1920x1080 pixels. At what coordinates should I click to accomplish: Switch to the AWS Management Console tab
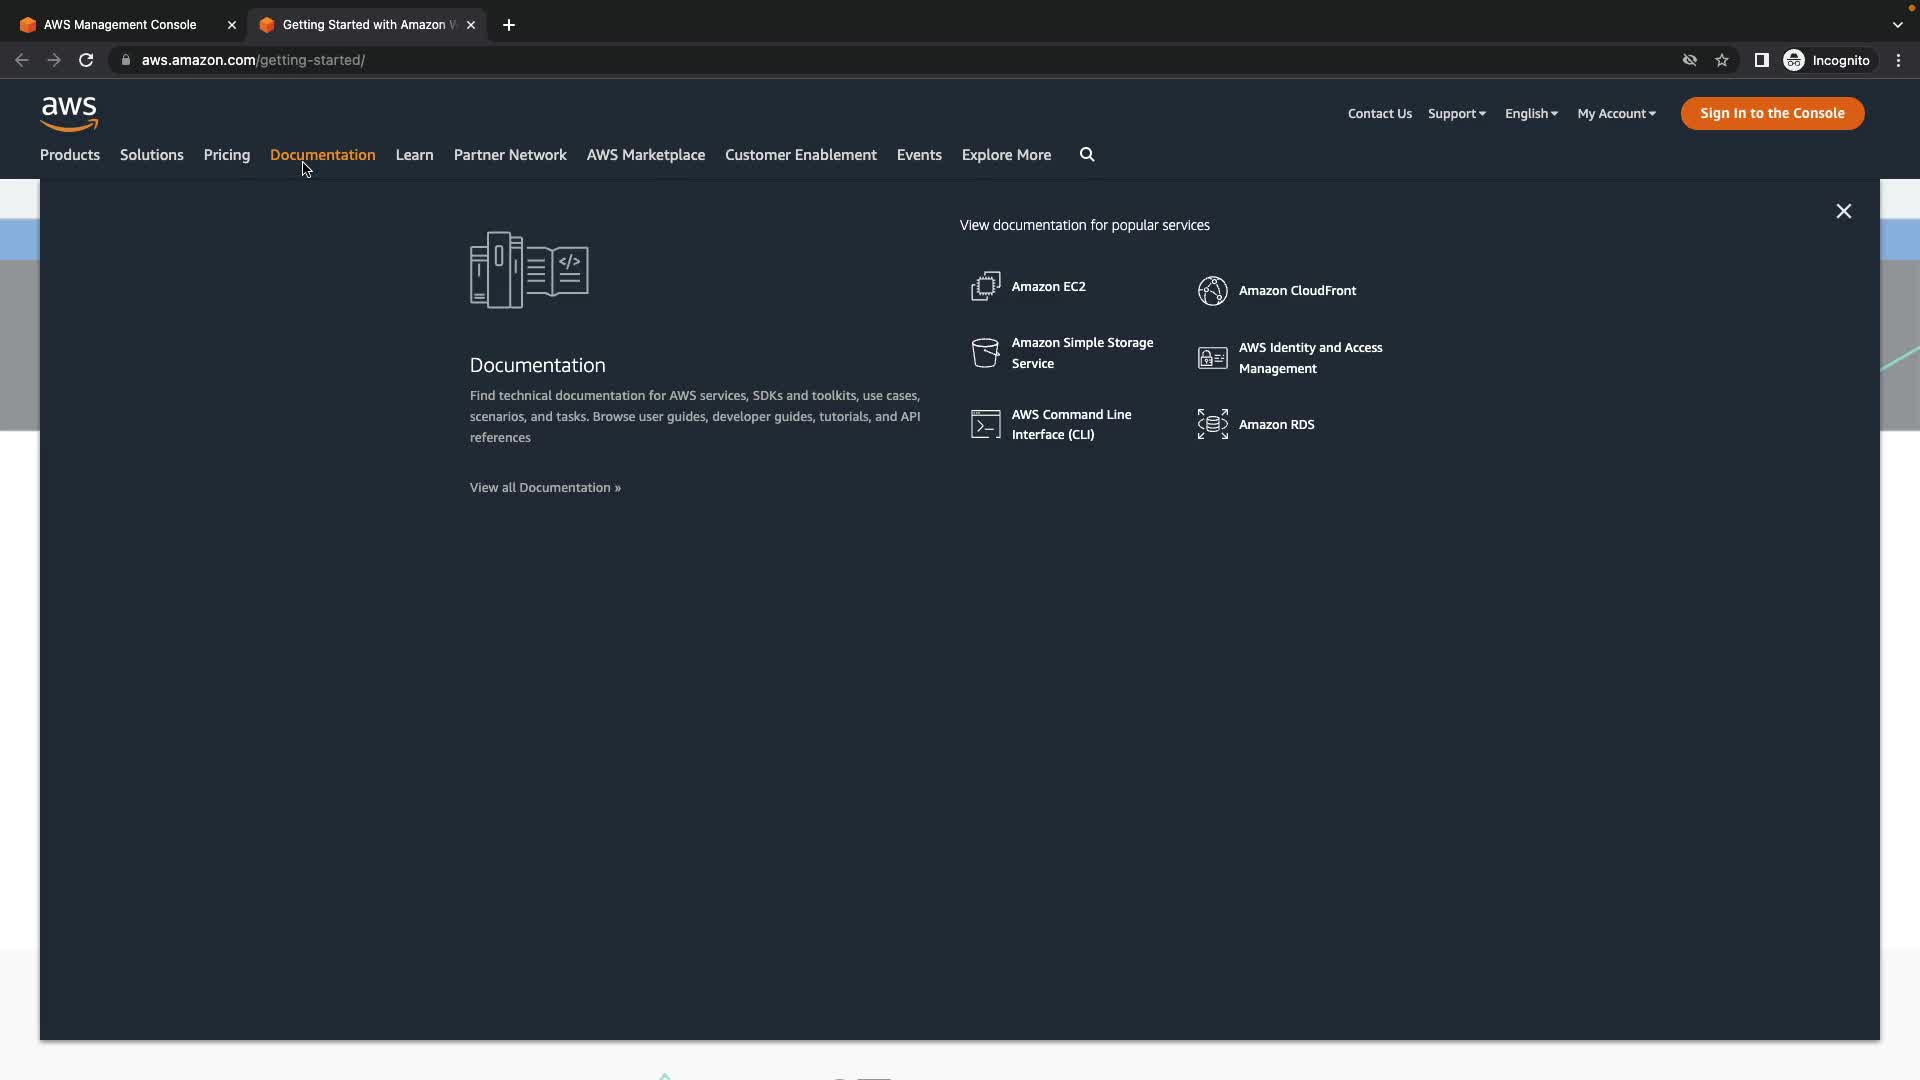pyautogui.click(x=120, y=25)
